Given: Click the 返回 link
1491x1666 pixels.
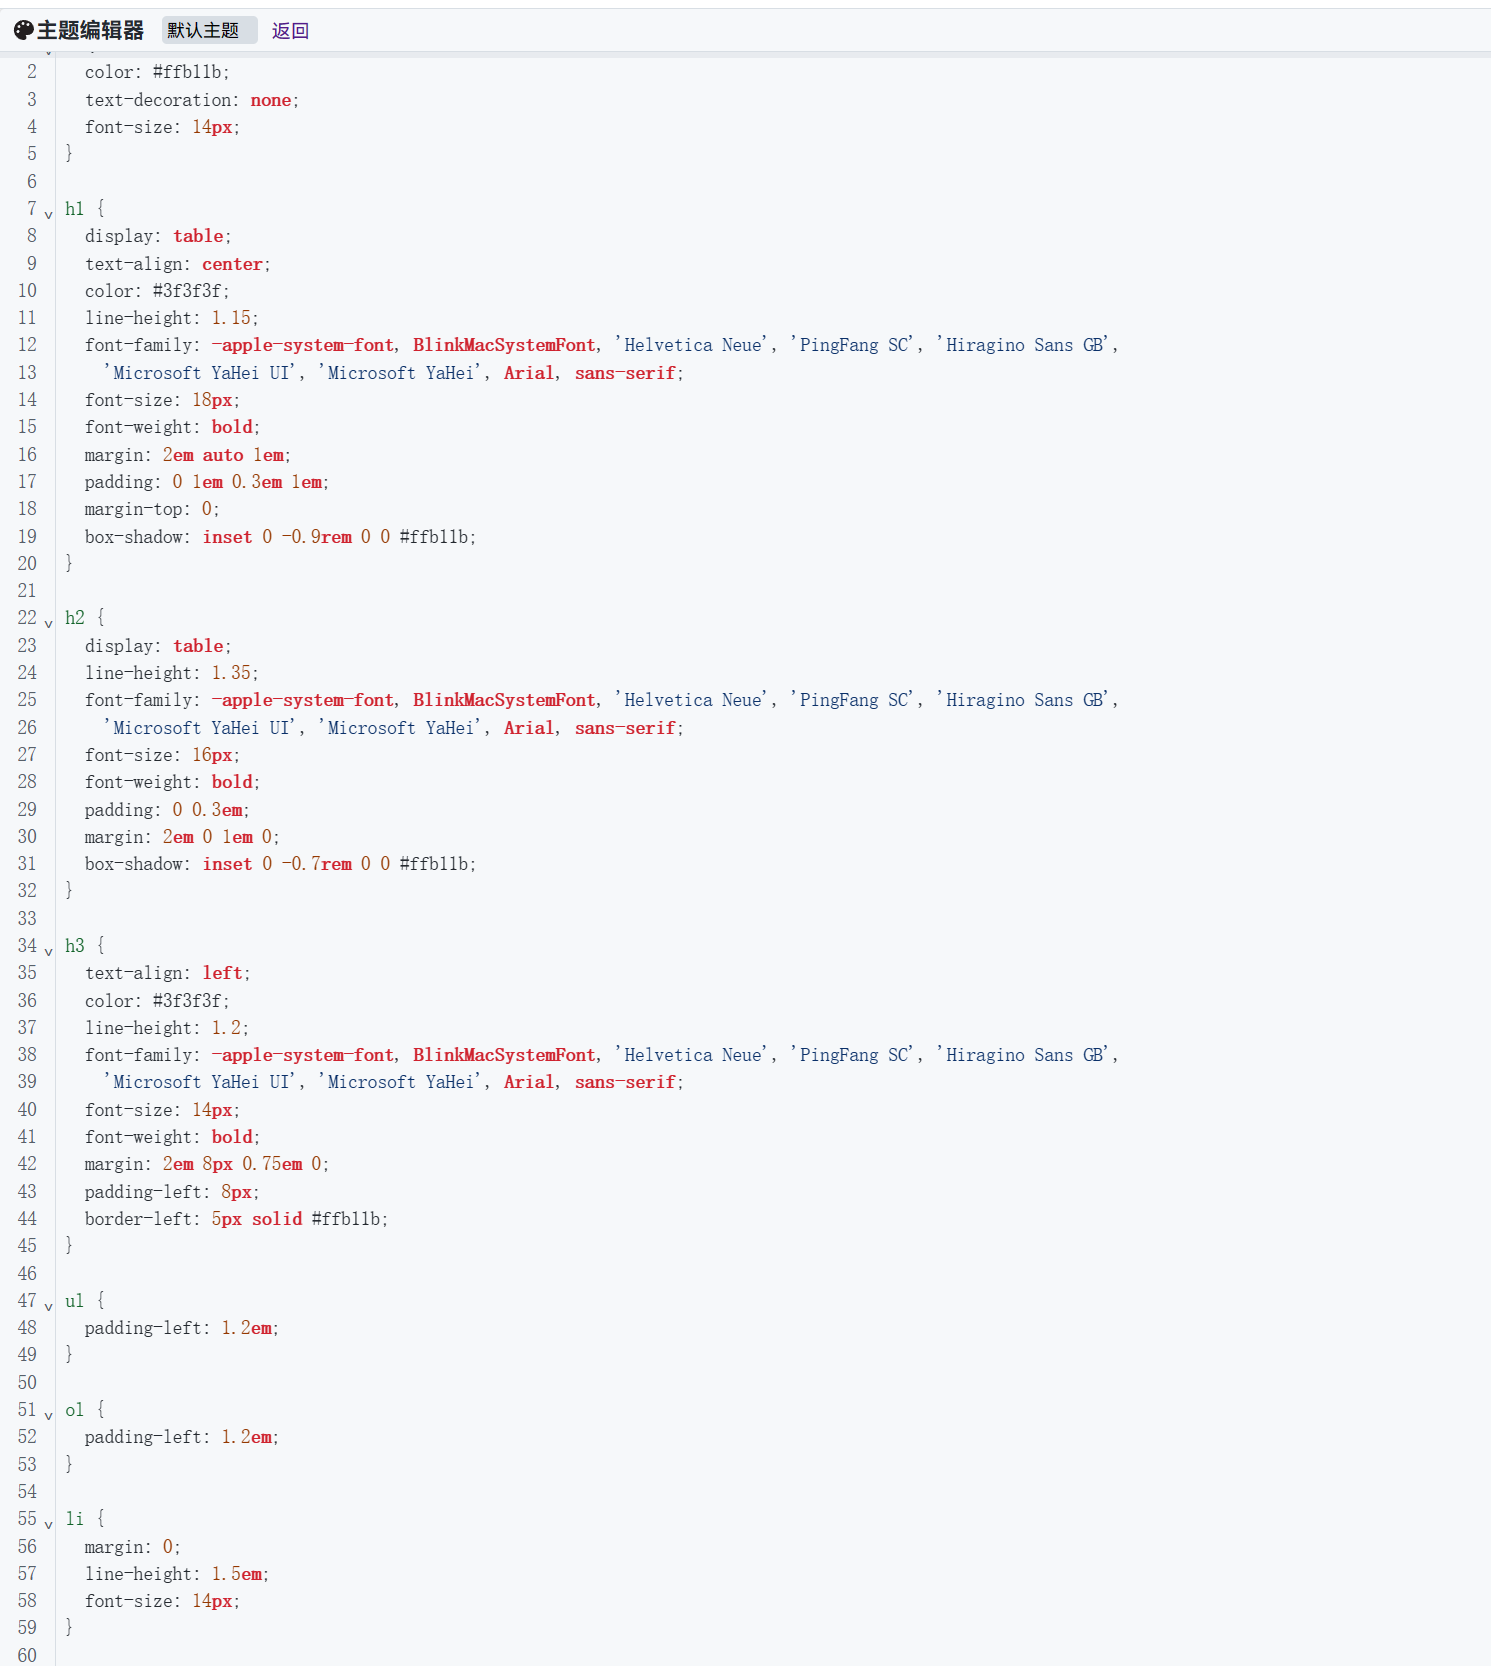Looking at the screenshot, I should coord(290,30).
